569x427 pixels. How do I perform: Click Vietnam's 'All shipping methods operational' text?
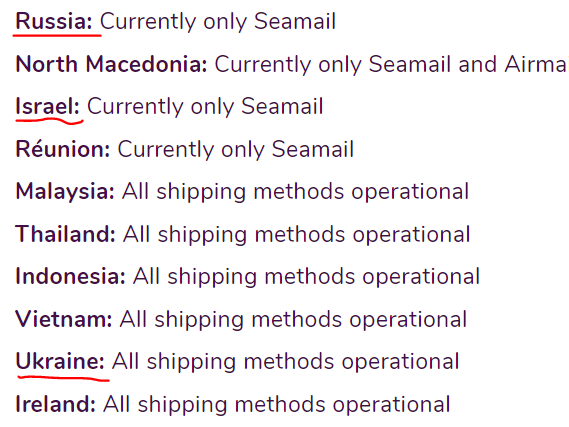pos(293,319)
